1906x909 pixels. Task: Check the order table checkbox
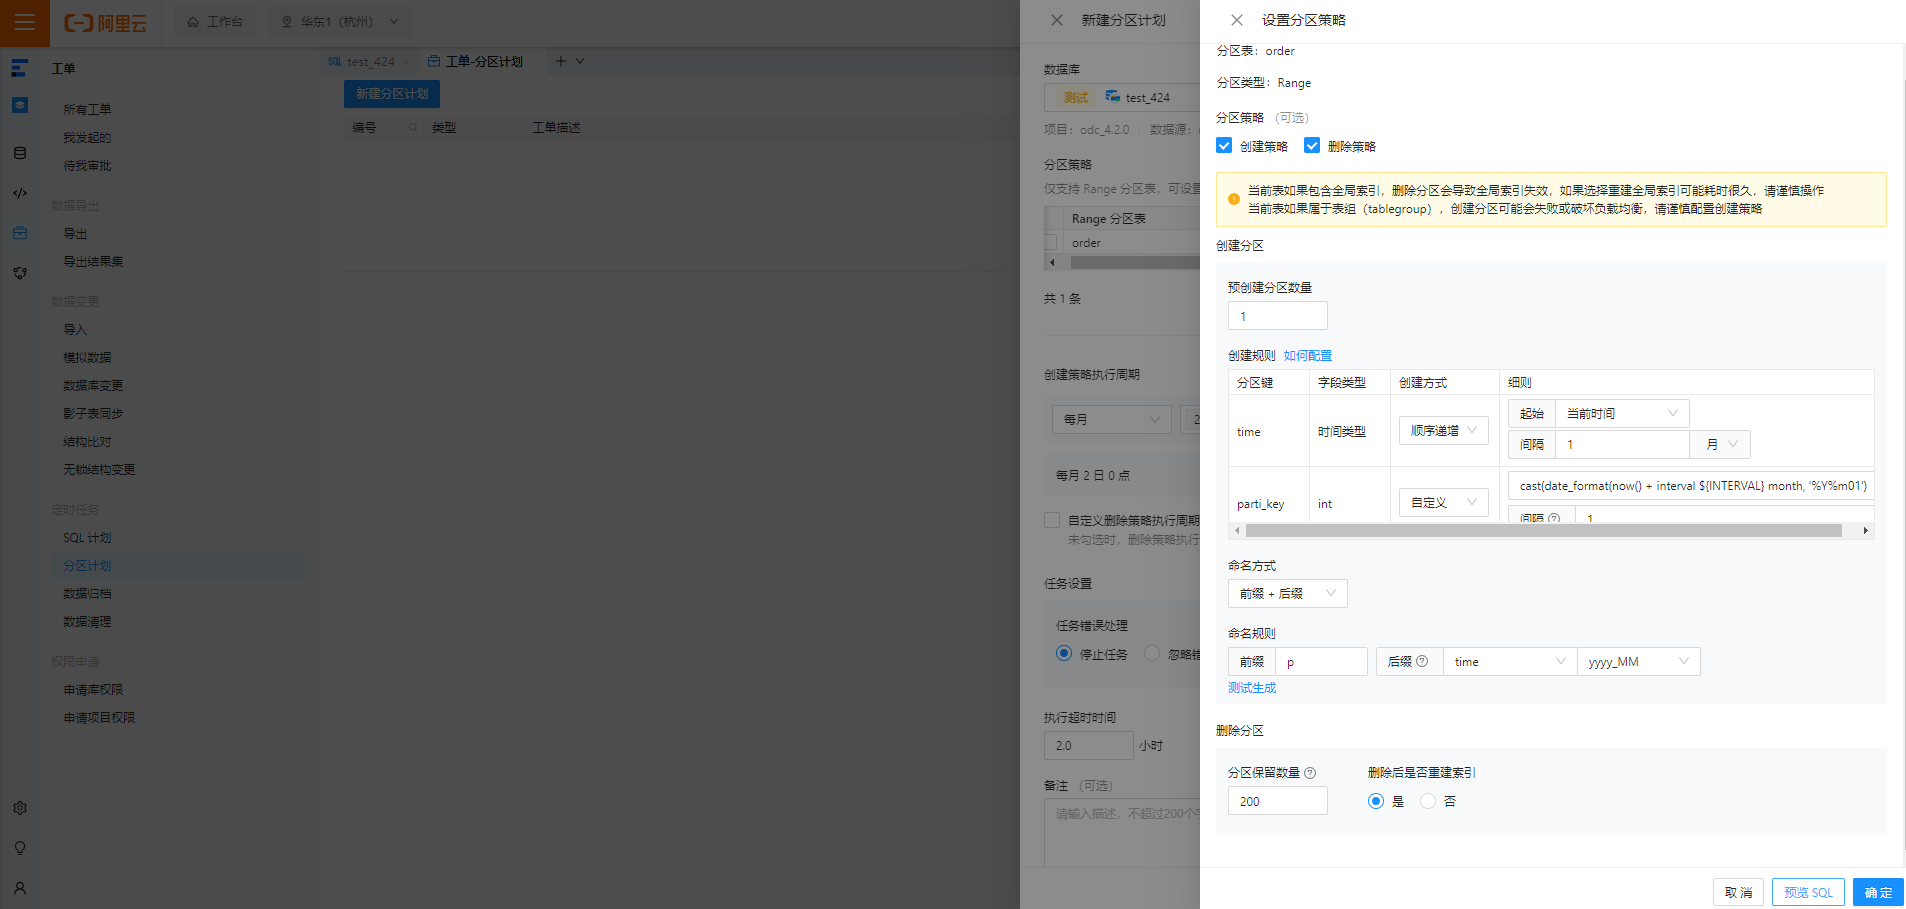(x=1051, y=242)
